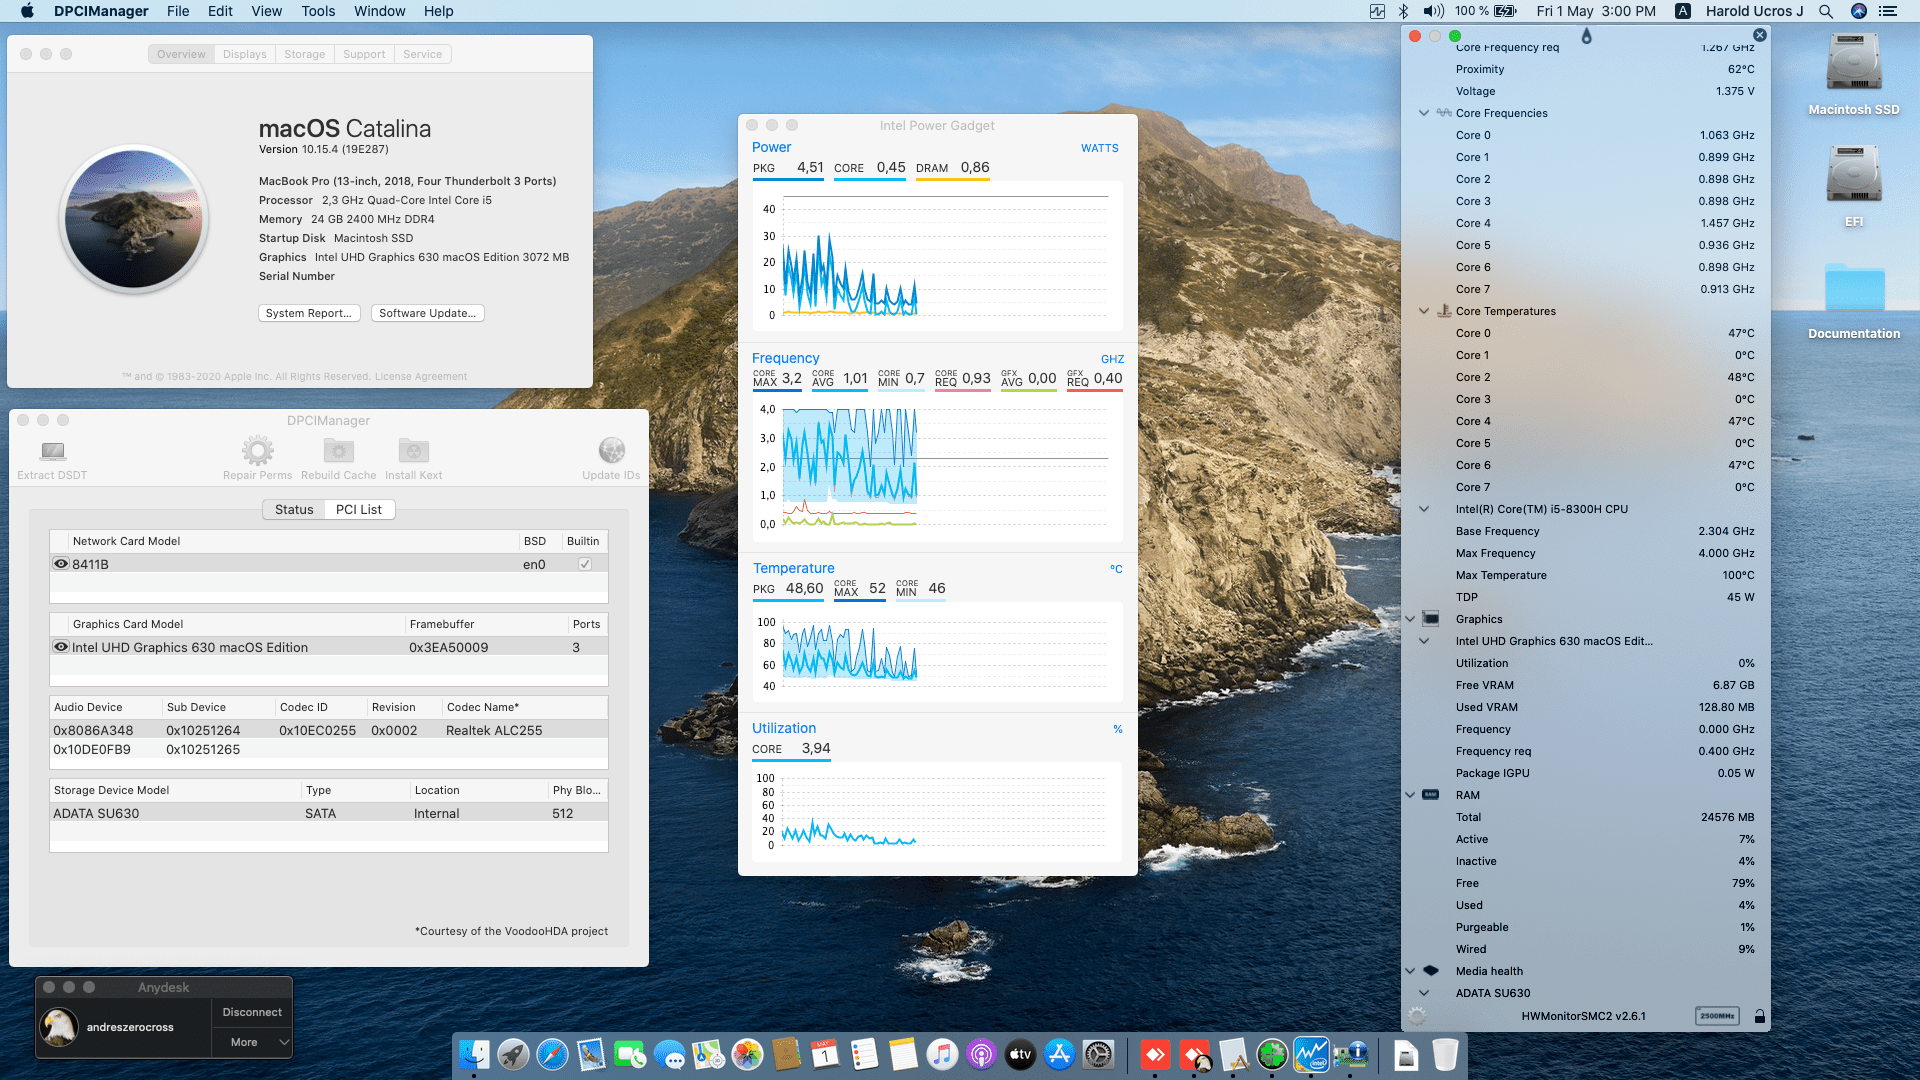Collapse the Media health section
1920x1080 pixels.
point(1410,971)
